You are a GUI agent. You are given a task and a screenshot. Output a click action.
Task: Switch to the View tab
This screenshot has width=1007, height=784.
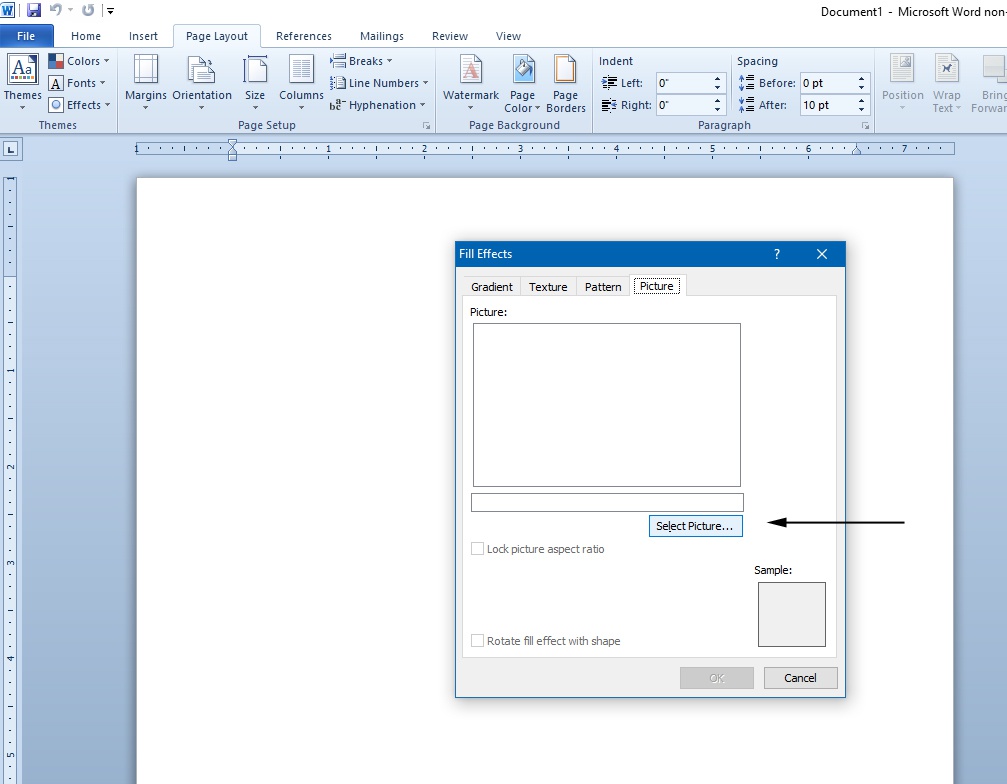click(x=508, y=36)
